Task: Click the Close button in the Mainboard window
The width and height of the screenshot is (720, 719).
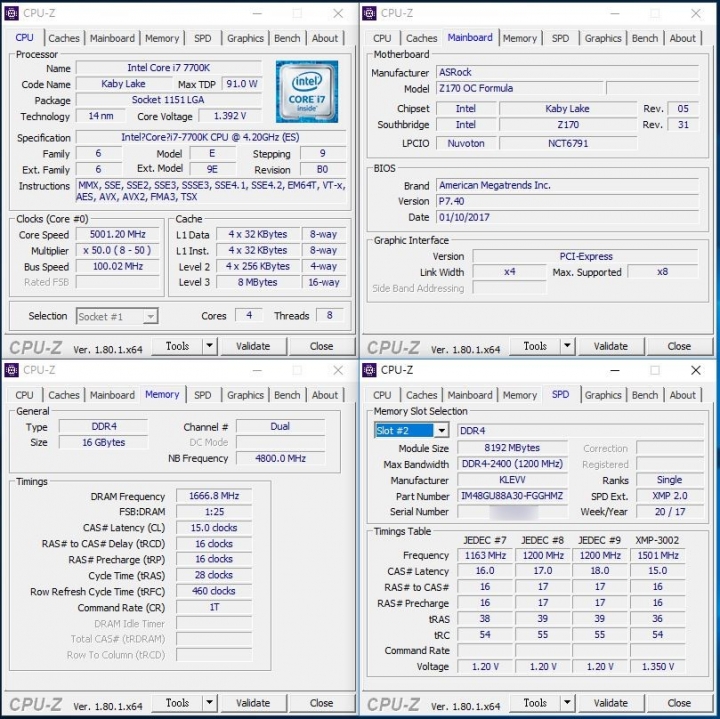Action: pyautogui.click(x=679, y=346)
